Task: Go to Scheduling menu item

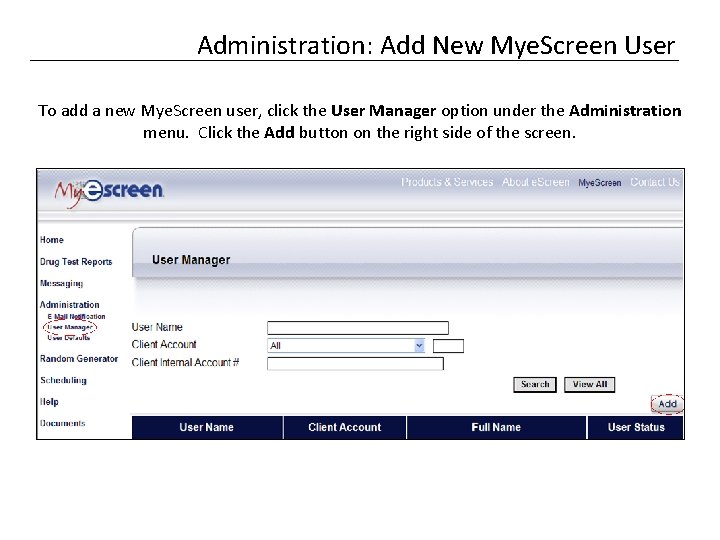Action: tap(63, 380)
